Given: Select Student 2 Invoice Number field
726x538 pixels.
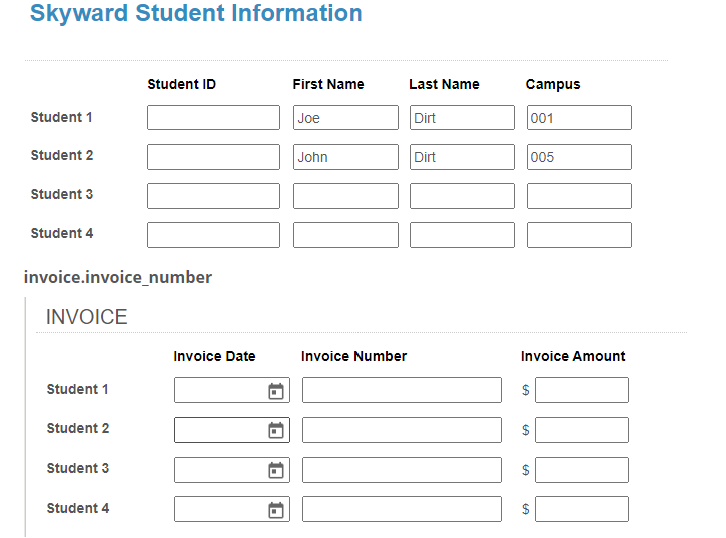Looking at the screenshot, I should [x=401, y=430].
